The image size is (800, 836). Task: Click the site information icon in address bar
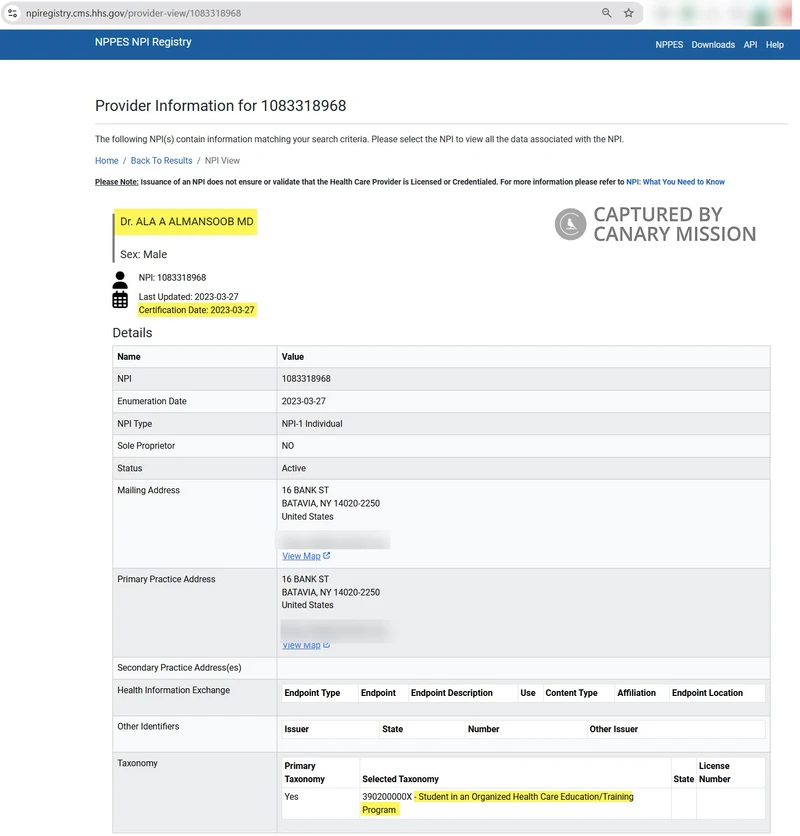click(x=12, y=13)
